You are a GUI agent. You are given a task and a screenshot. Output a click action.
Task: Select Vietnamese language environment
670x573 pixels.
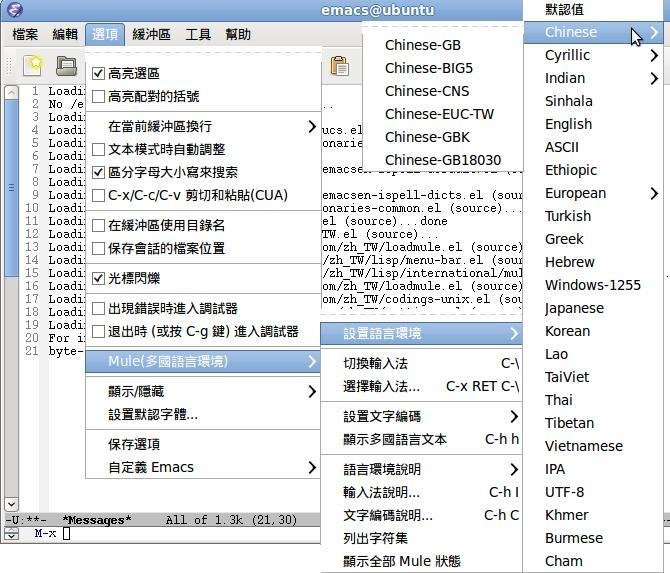[x=593, y=446]
